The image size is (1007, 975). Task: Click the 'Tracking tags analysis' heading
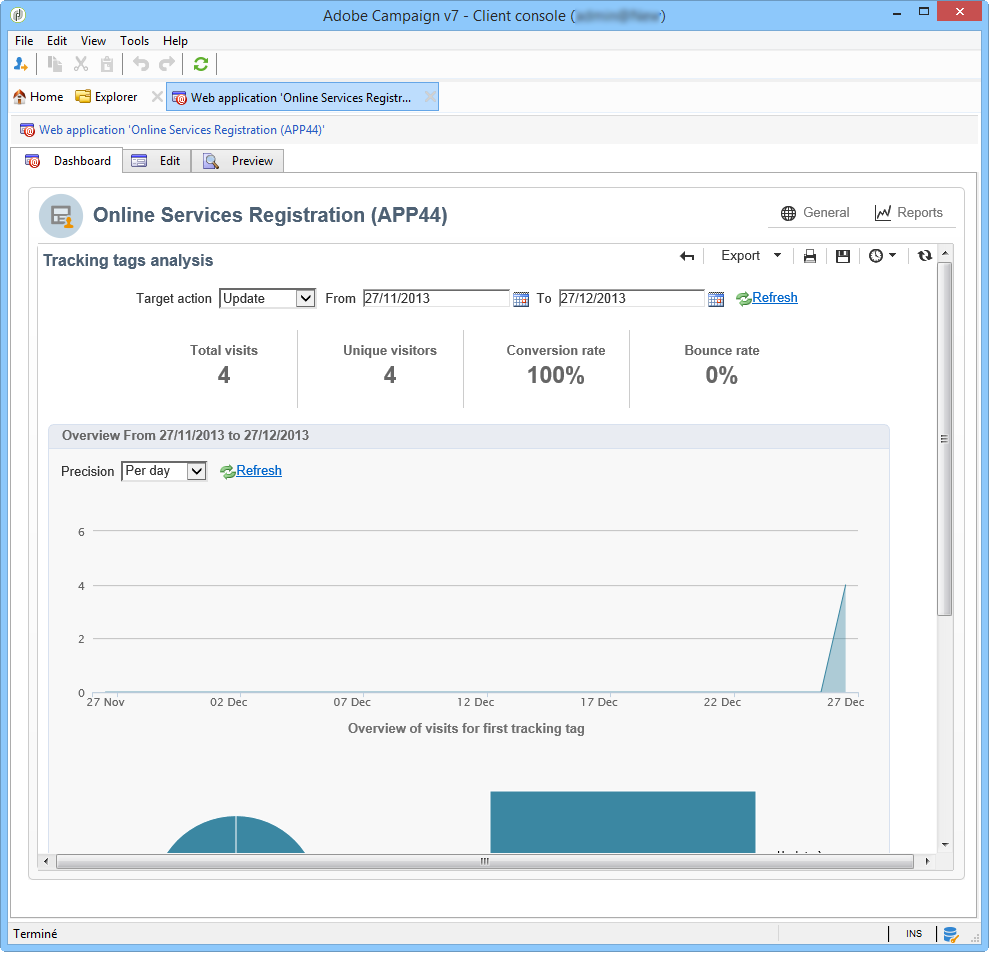pyautogui.click(x=128, y=260)
